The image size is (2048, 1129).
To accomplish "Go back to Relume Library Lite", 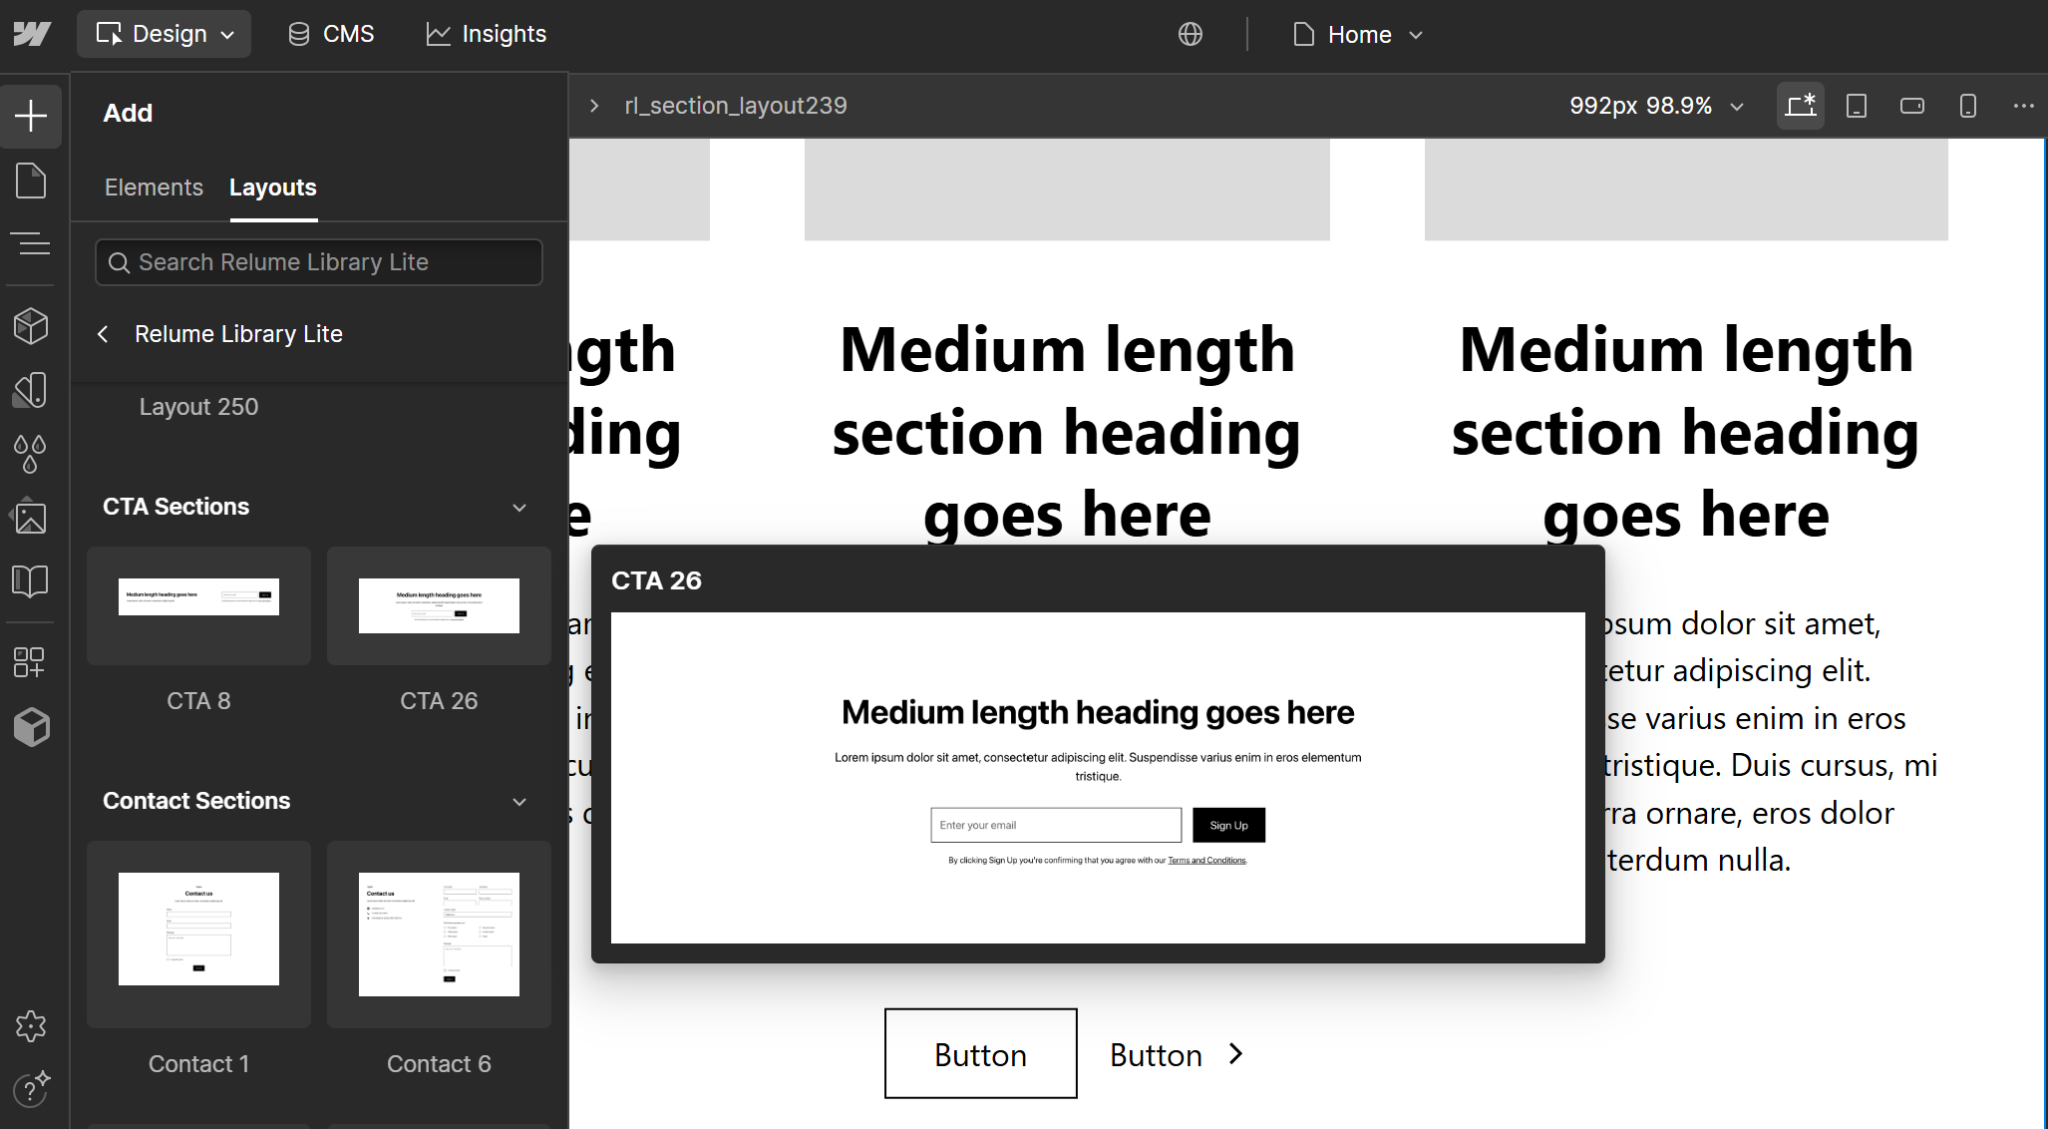I will tap(103, 334).
